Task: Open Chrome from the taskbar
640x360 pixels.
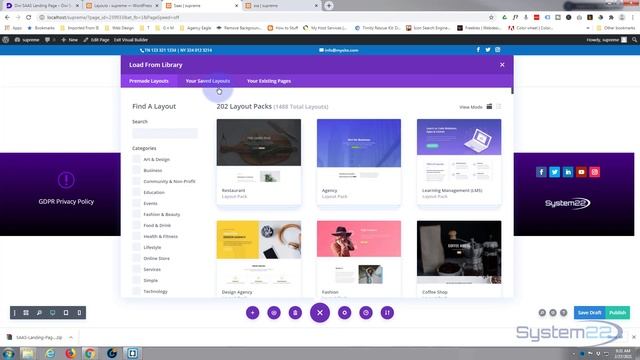Action: [90, 353]
